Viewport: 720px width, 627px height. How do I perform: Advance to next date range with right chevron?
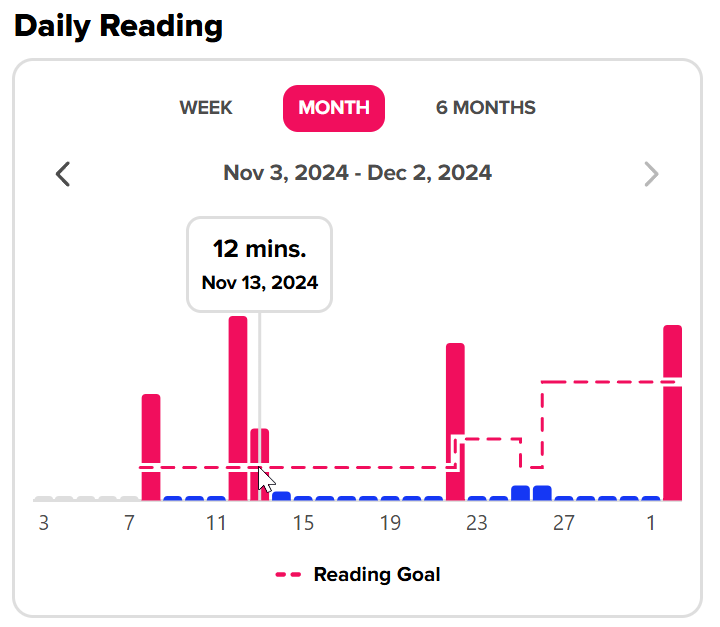652,174
